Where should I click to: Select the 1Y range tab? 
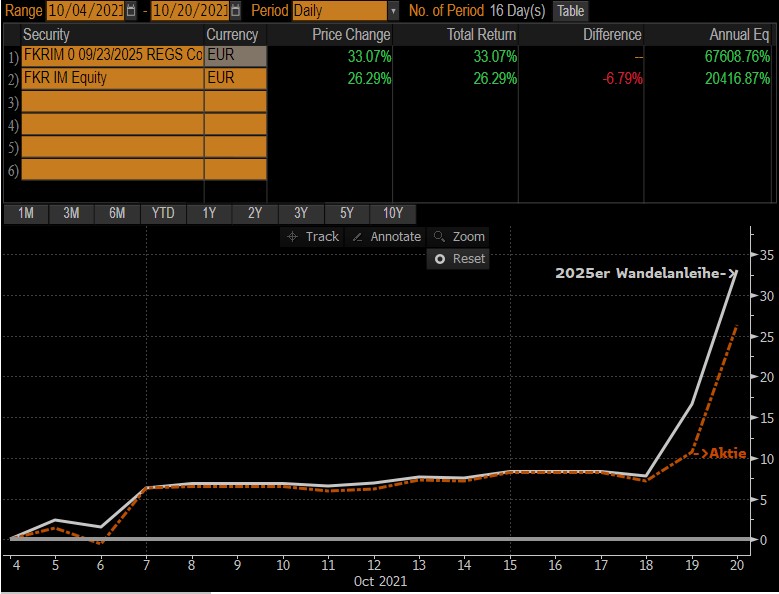[209, 214]
